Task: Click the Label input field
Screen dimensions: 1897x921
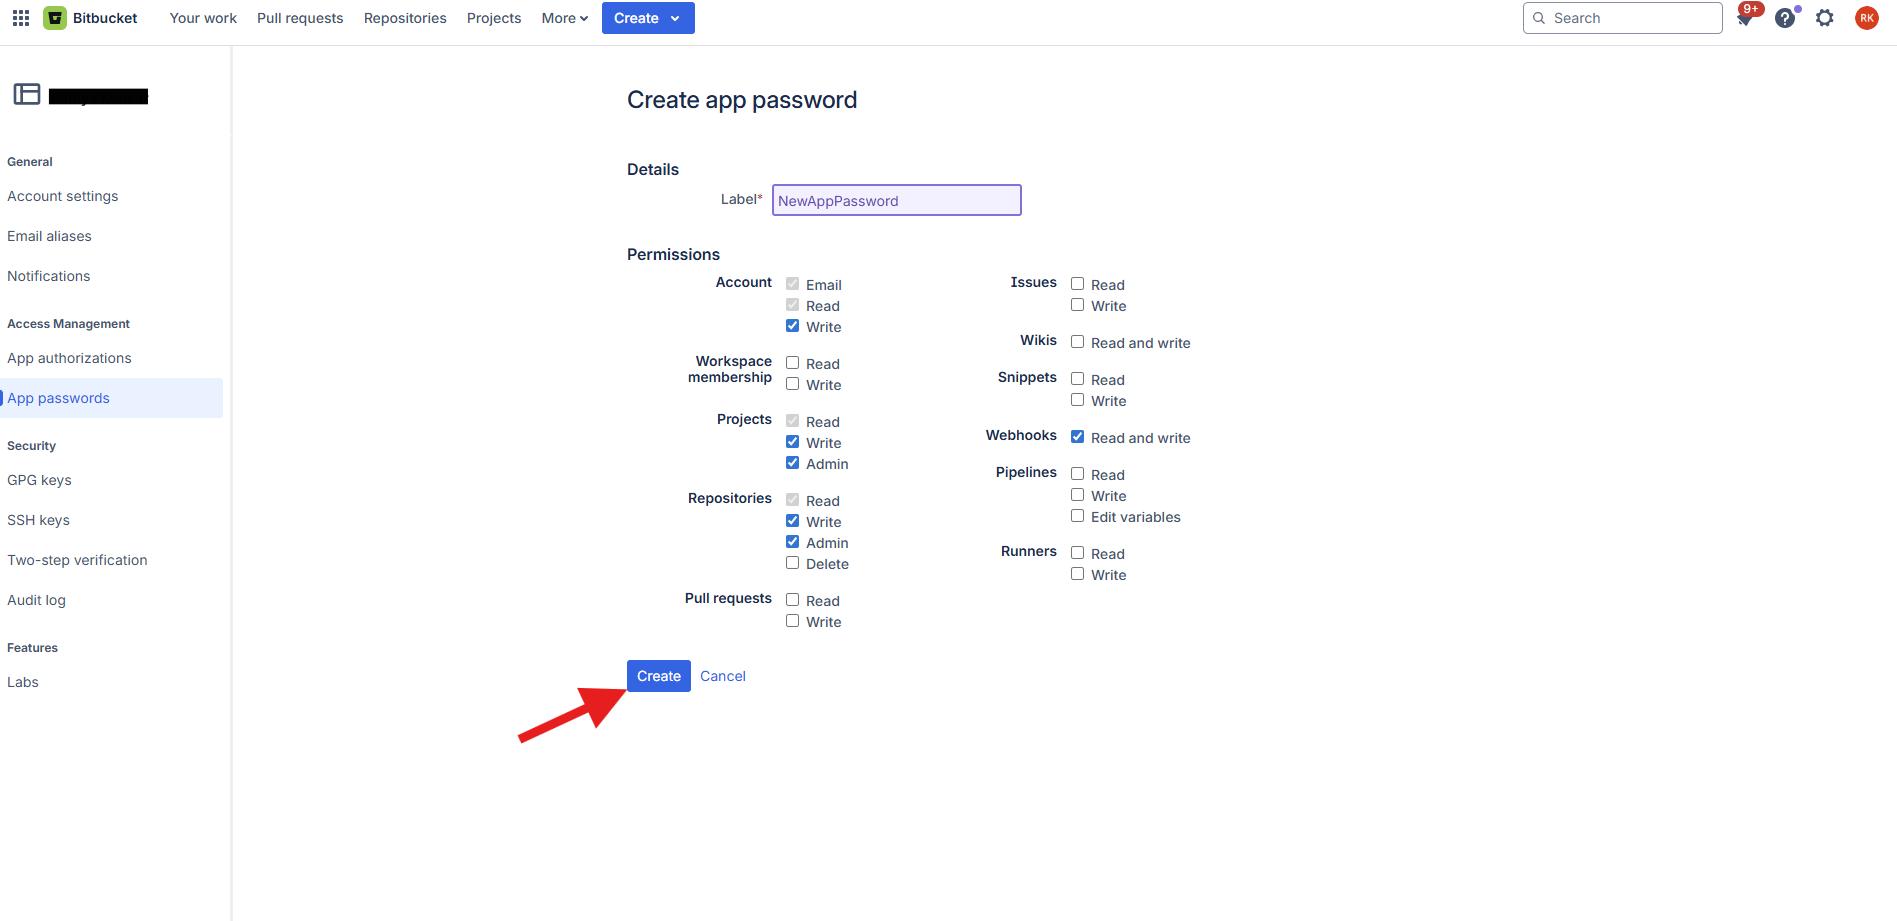Action: pos(897,200)
